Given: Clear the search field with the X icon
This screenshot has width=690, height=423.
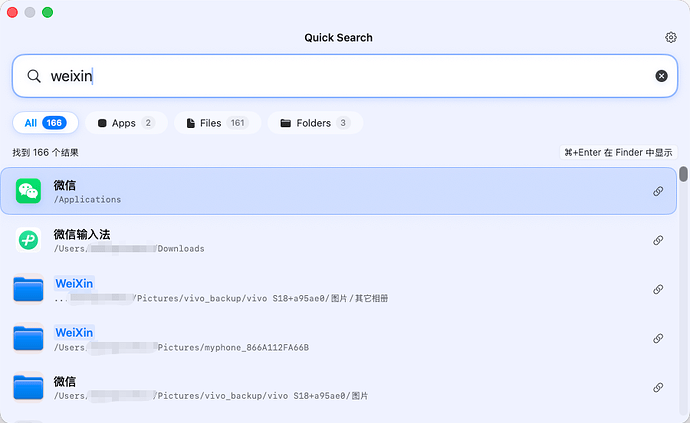Looking at the screenshot, I should click(661, 76).
